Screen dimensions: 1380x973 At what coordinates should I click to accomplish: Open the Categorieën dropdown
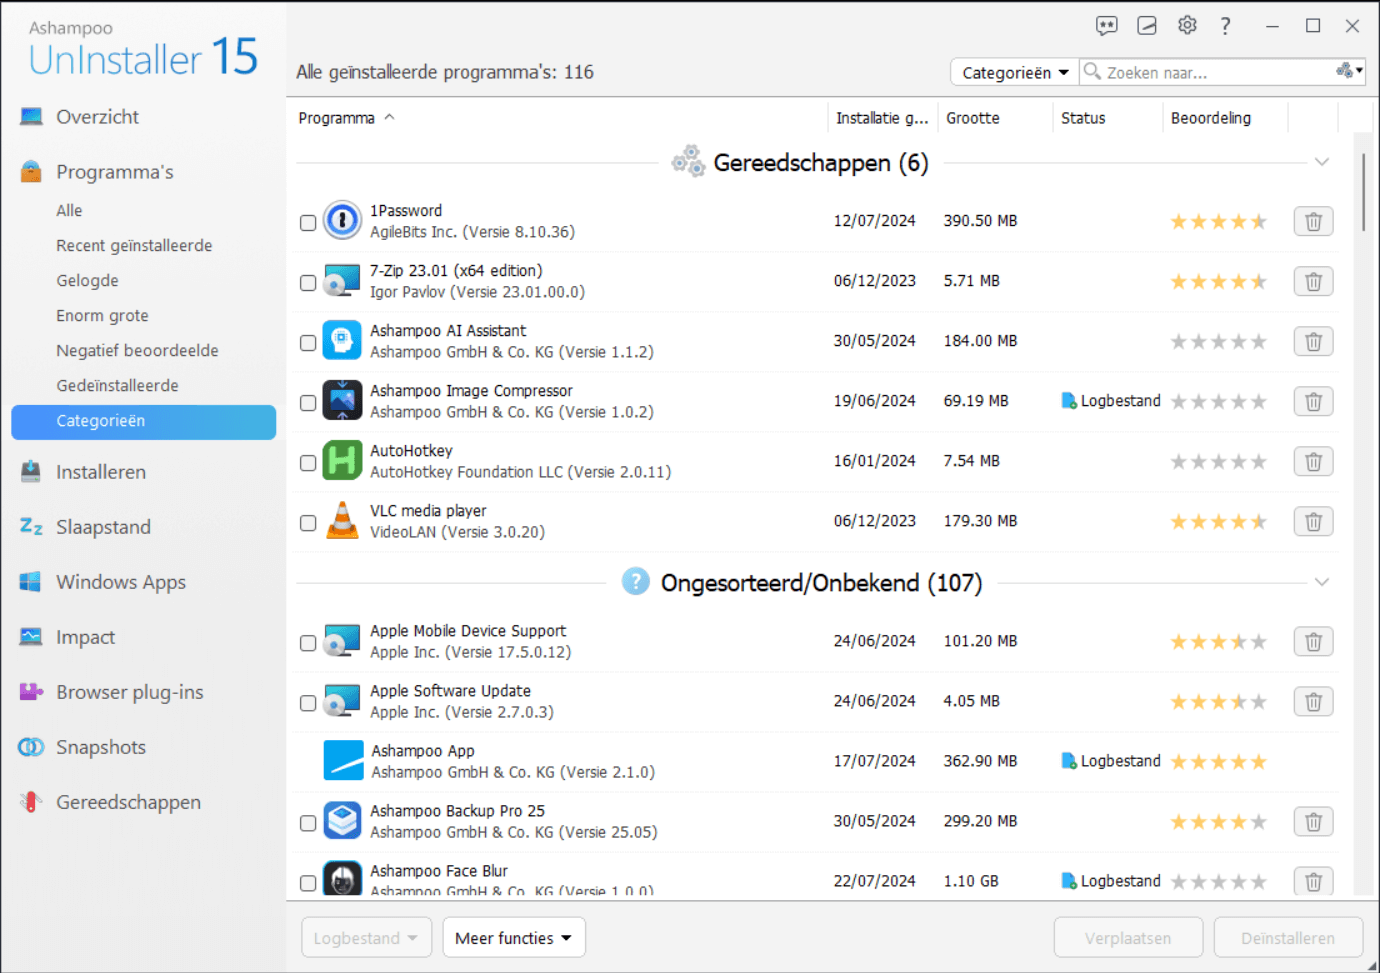pos(1014,72)
